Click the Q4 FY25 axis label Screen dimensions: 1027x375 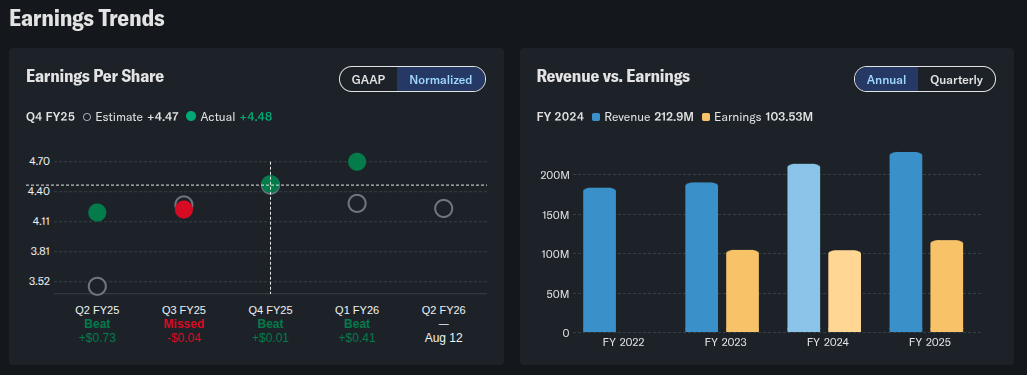(x=271, y=310)
